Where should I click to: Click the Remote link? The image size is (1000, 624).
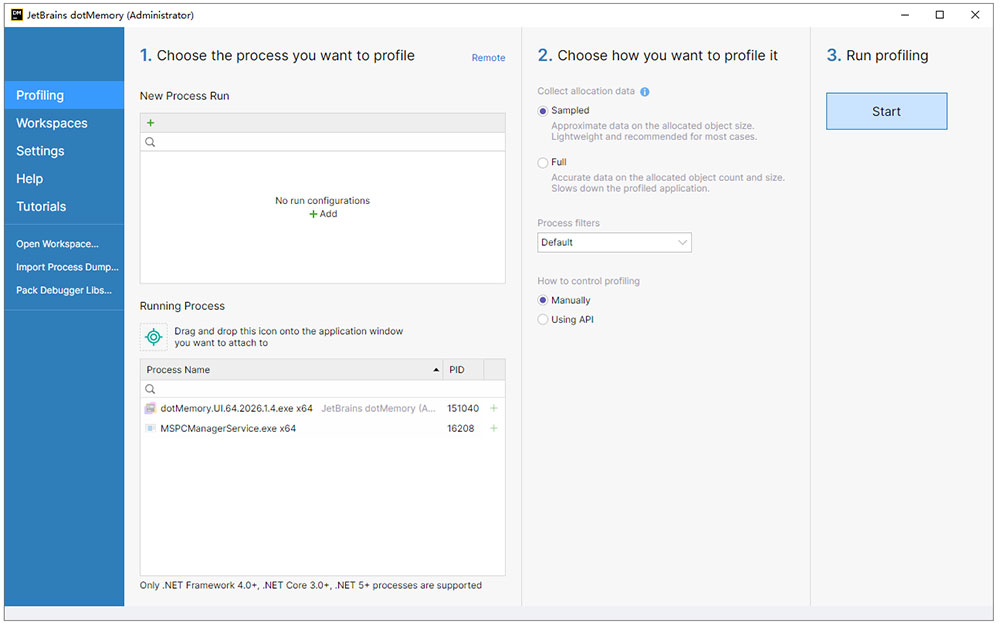coord(489,57)
